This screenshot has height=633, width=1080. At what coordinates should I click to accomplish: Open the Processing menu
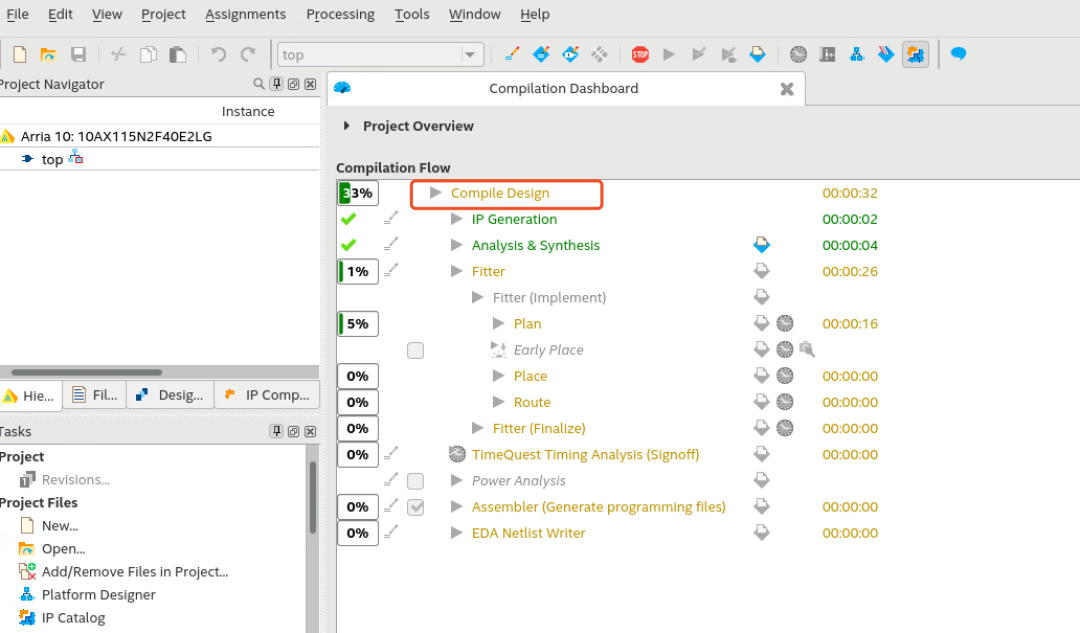(x=340, y=14)
